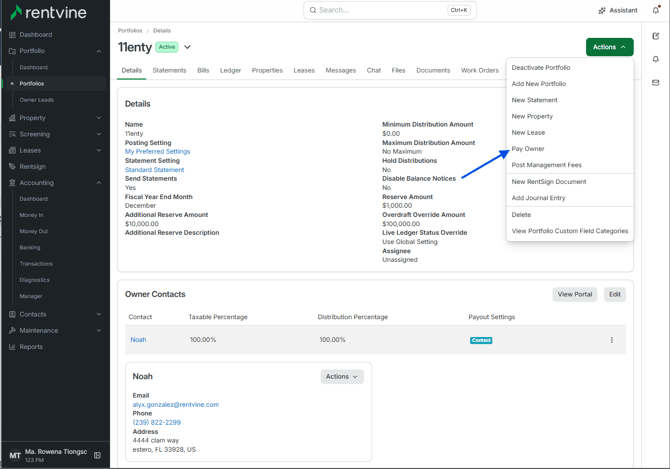The width and height of the screenshot is (670, 469).
Task: Click phone number (239) 822-2299
Action: 156,422
